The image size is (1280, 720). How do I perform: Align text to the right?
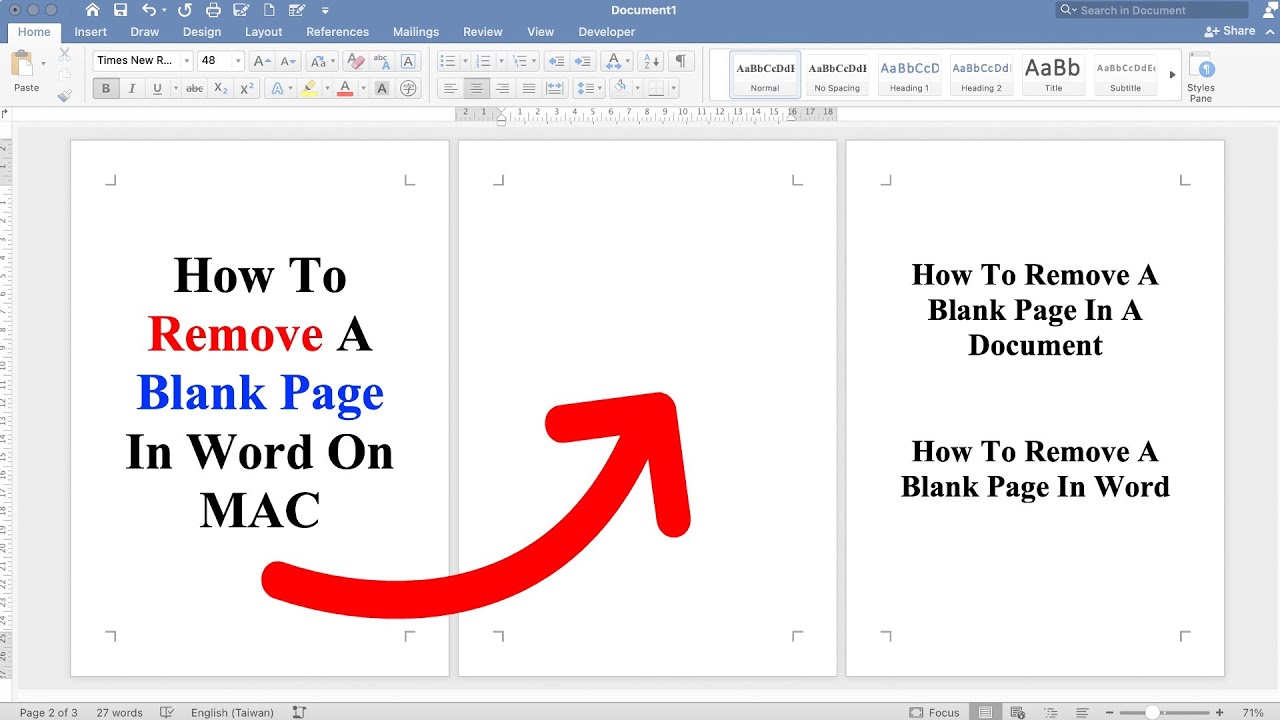click(x=503, y=88)
